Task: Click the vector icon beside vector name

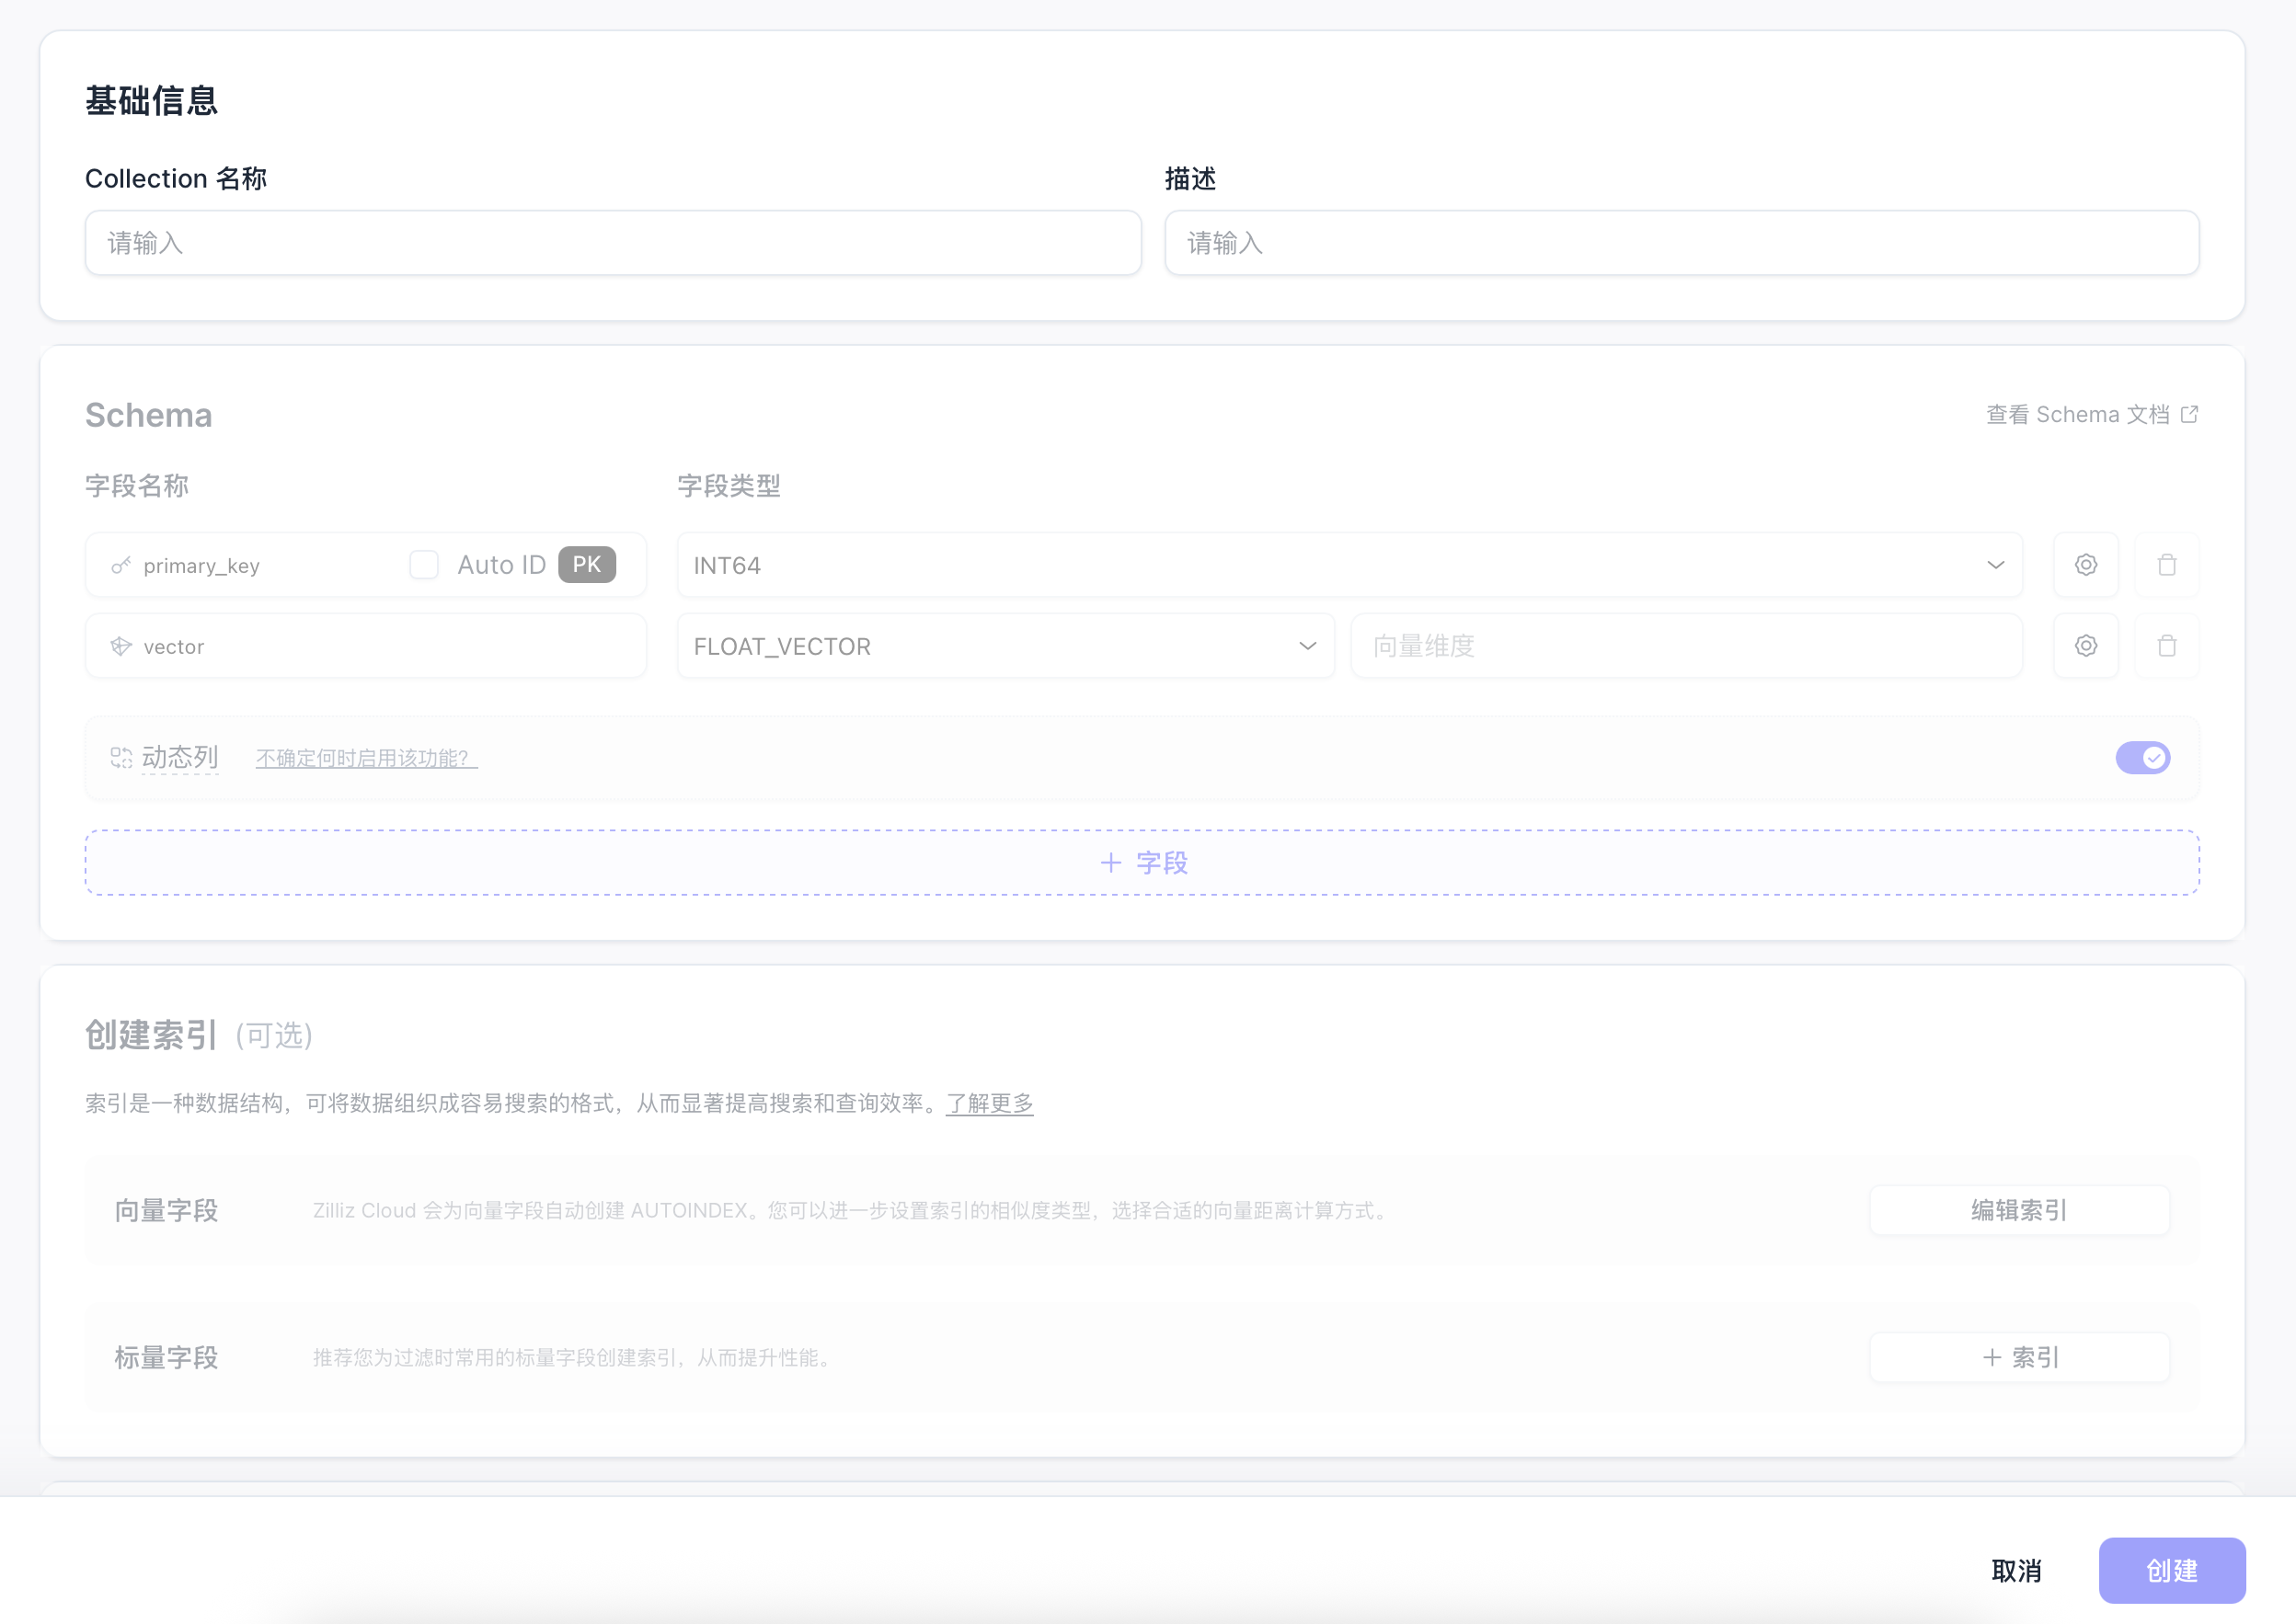Action: click(121, 647)
